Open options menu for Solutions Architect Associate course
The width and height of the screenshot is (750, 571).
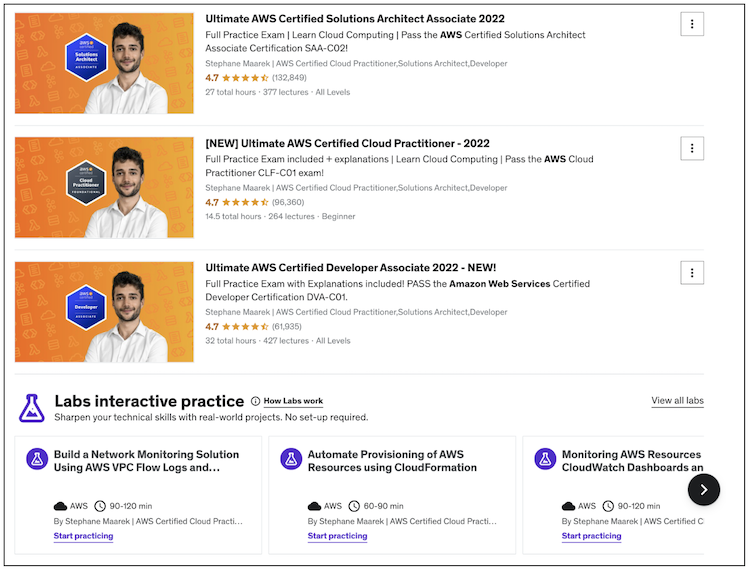pyautogui.click(x=692, y=24)
